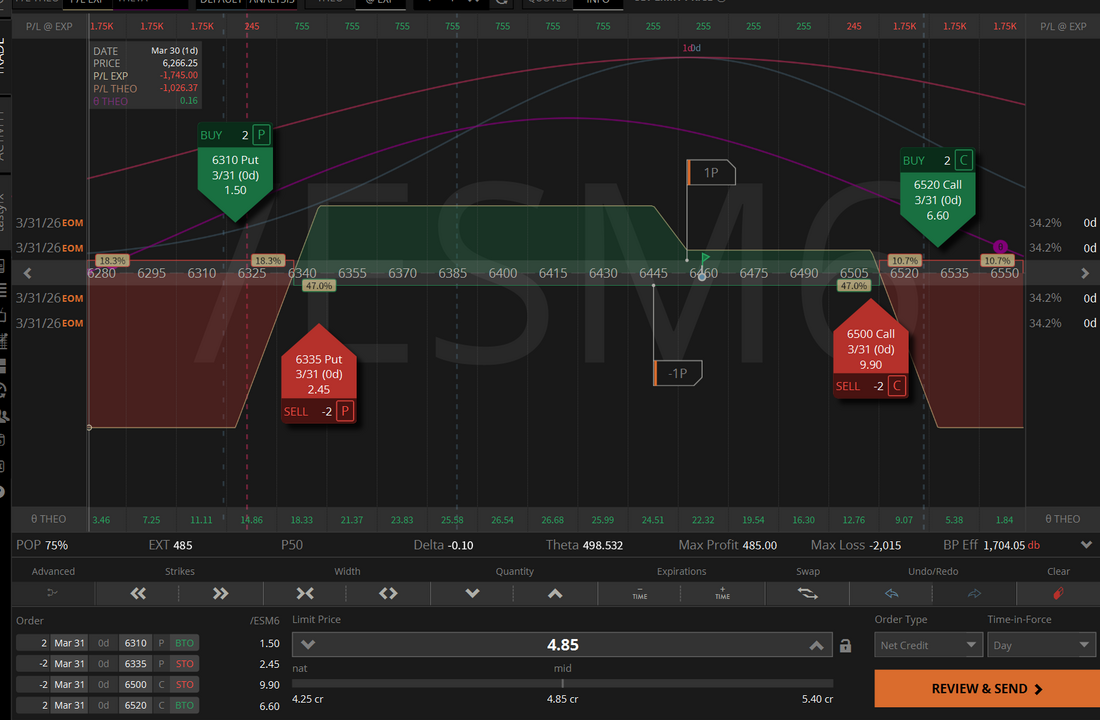Narrow the spread width icon
Image resolution: width=1100 pixels, height=720 pixels.
pyautogui.click(x=305, y=593)
